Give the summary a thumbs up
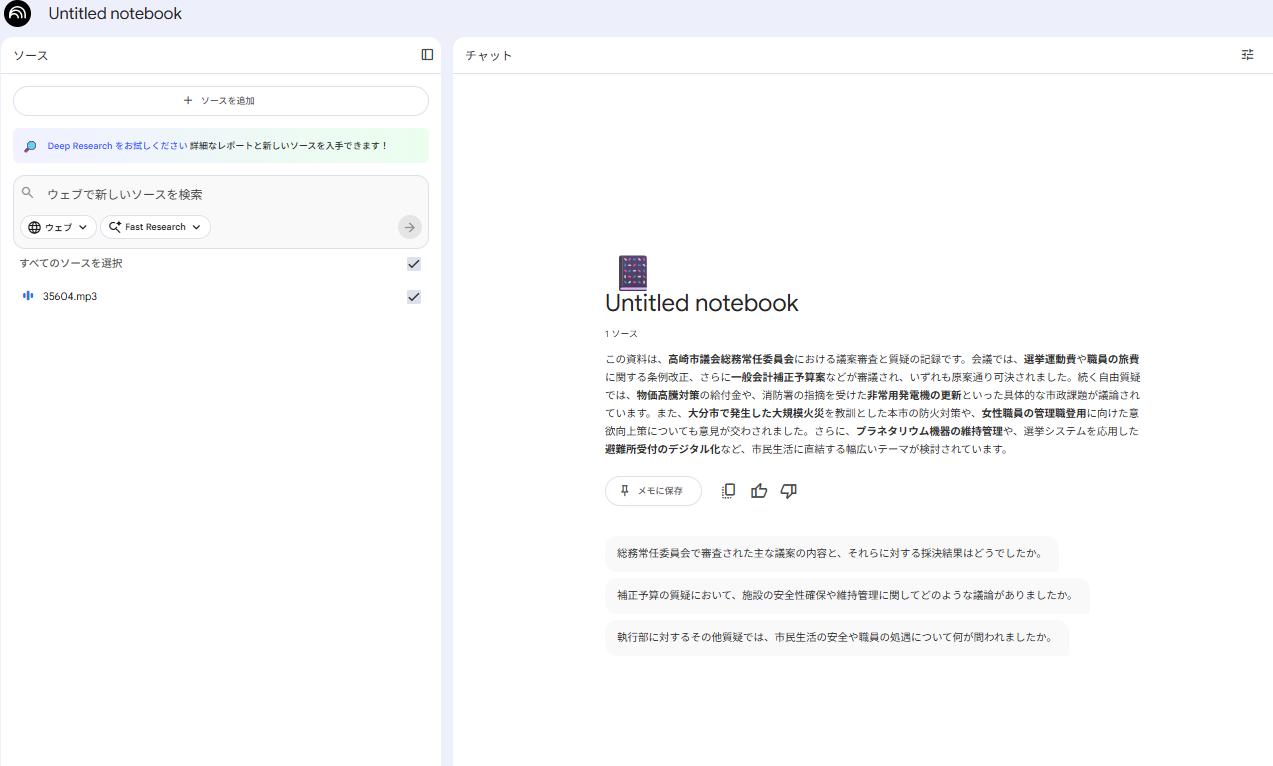1273x766 pixels. pyautogui.click(x=759, y=491)
